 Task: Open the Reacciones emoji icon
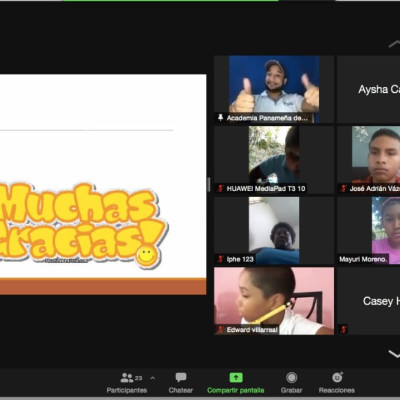coord(337,377)
